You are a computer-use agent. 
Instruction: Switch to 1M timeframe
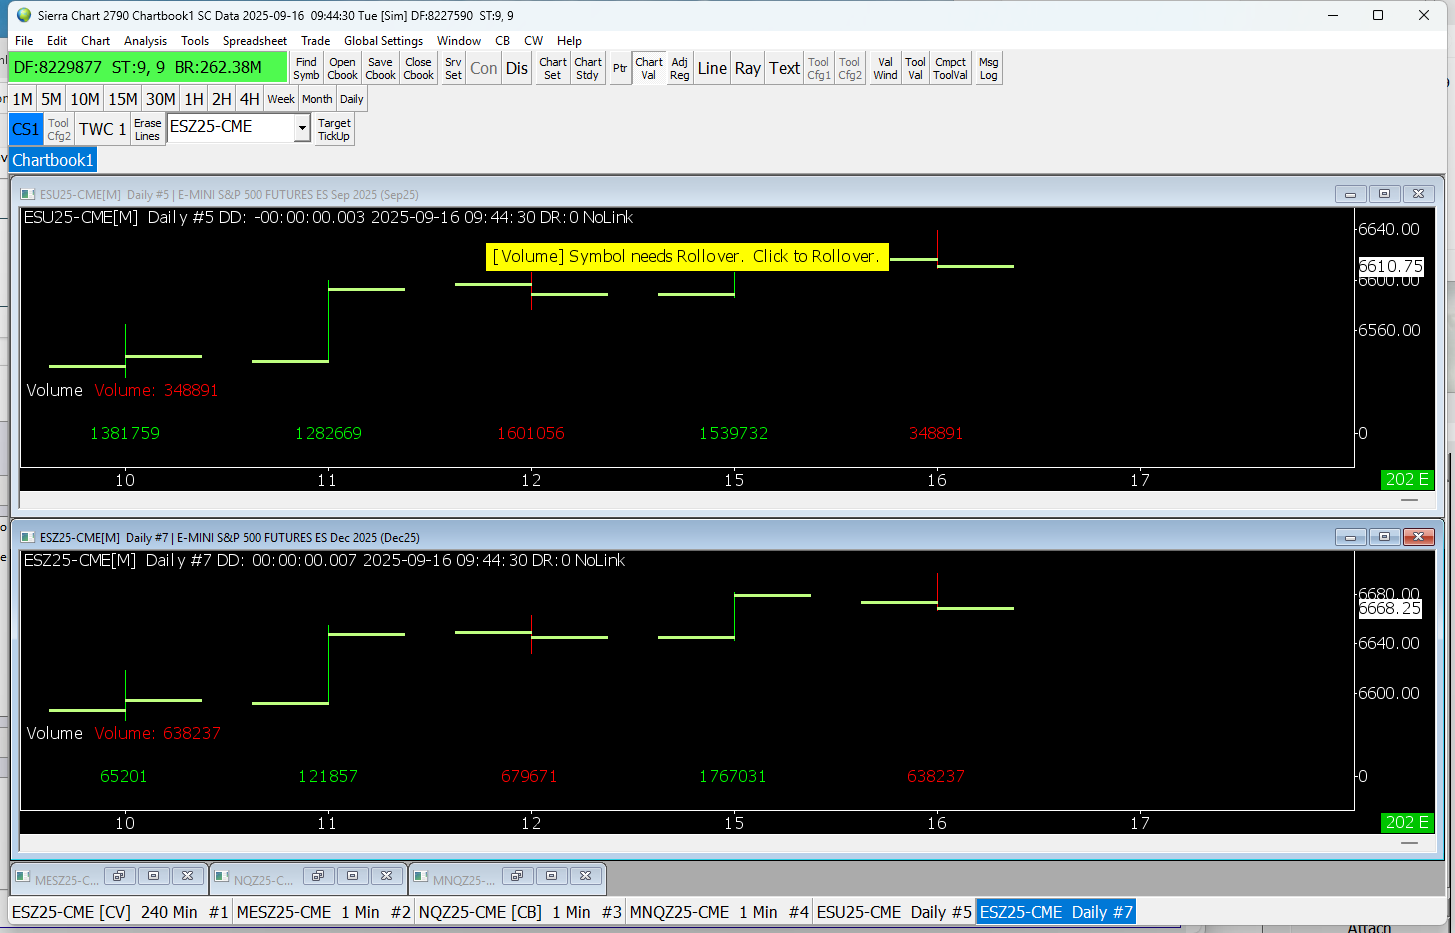[23, 99]
